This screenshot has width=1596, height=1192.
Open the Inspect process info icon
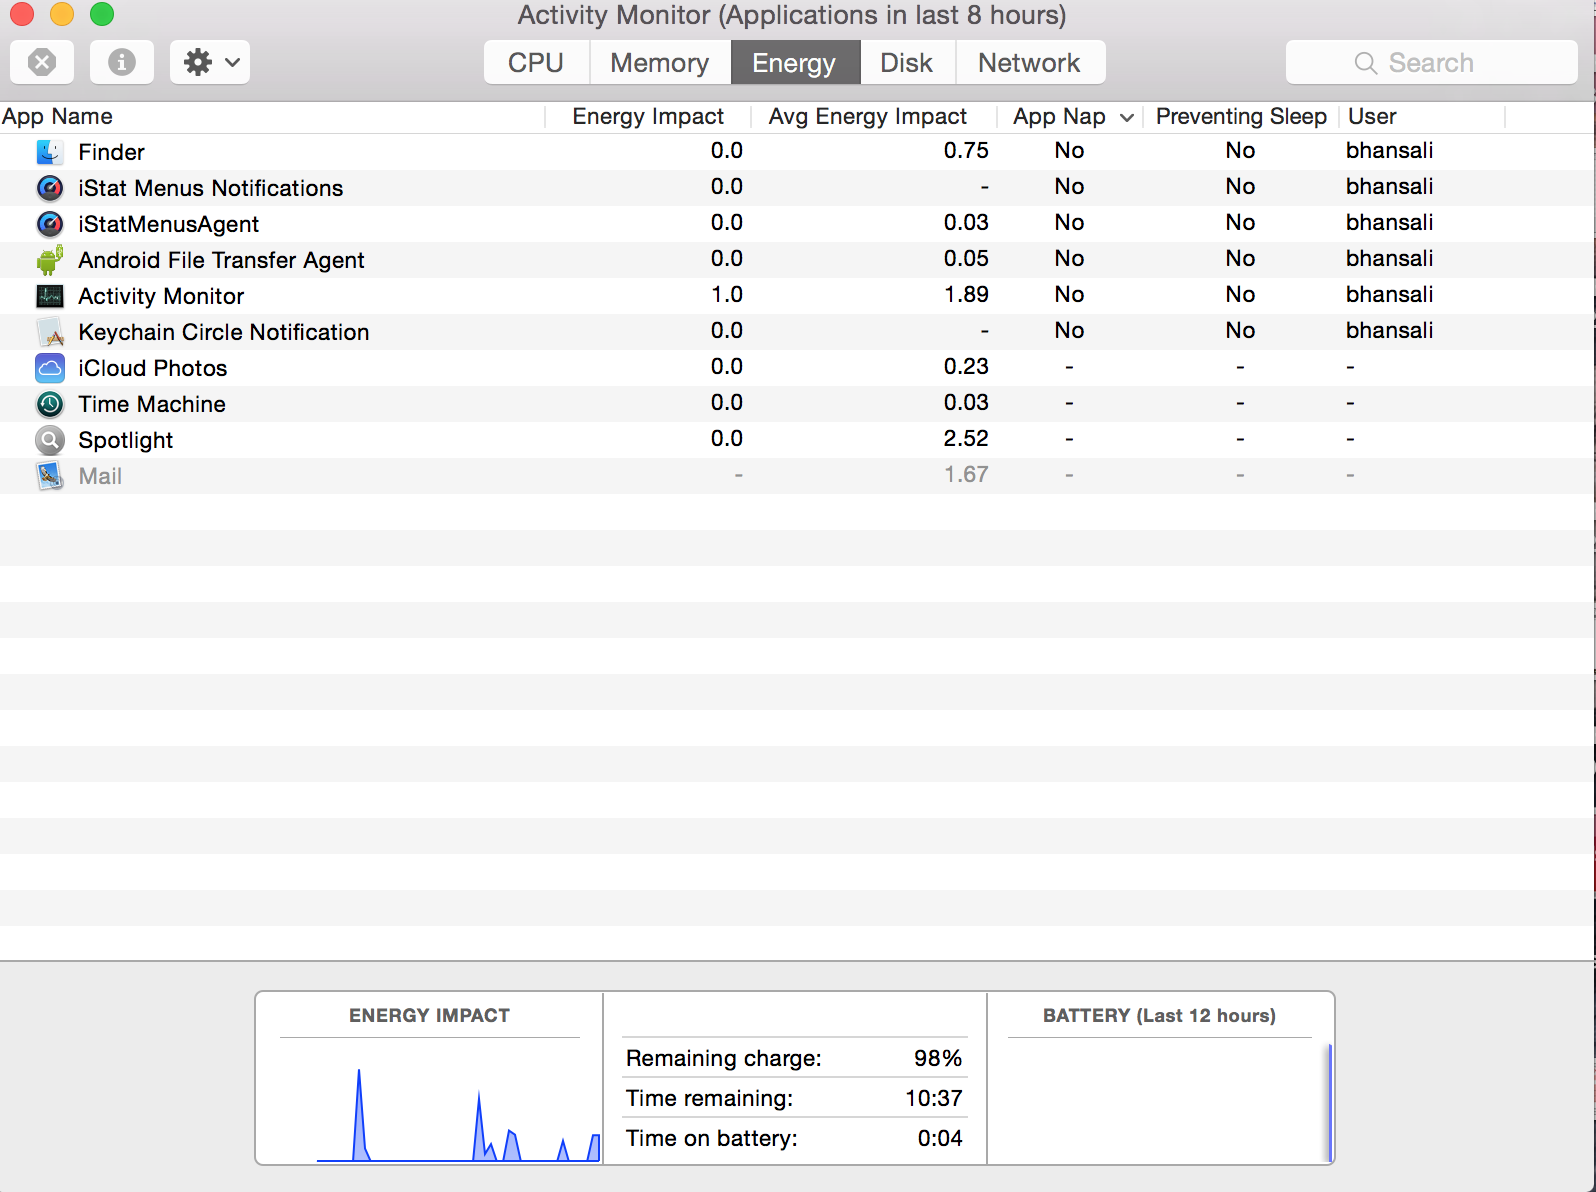pyautogui.click(x=122, y=62)
